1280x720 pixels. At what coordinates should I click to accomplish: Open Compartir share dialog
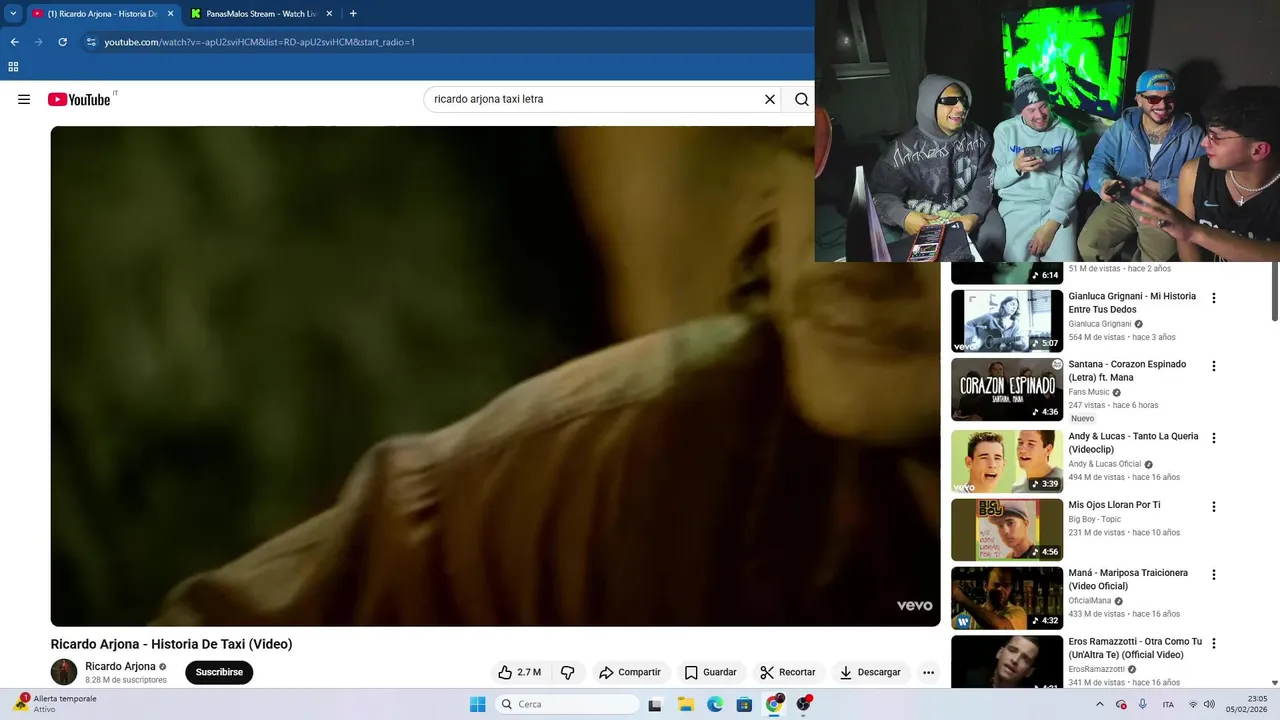pyautogui.click(x=629, y=672)
